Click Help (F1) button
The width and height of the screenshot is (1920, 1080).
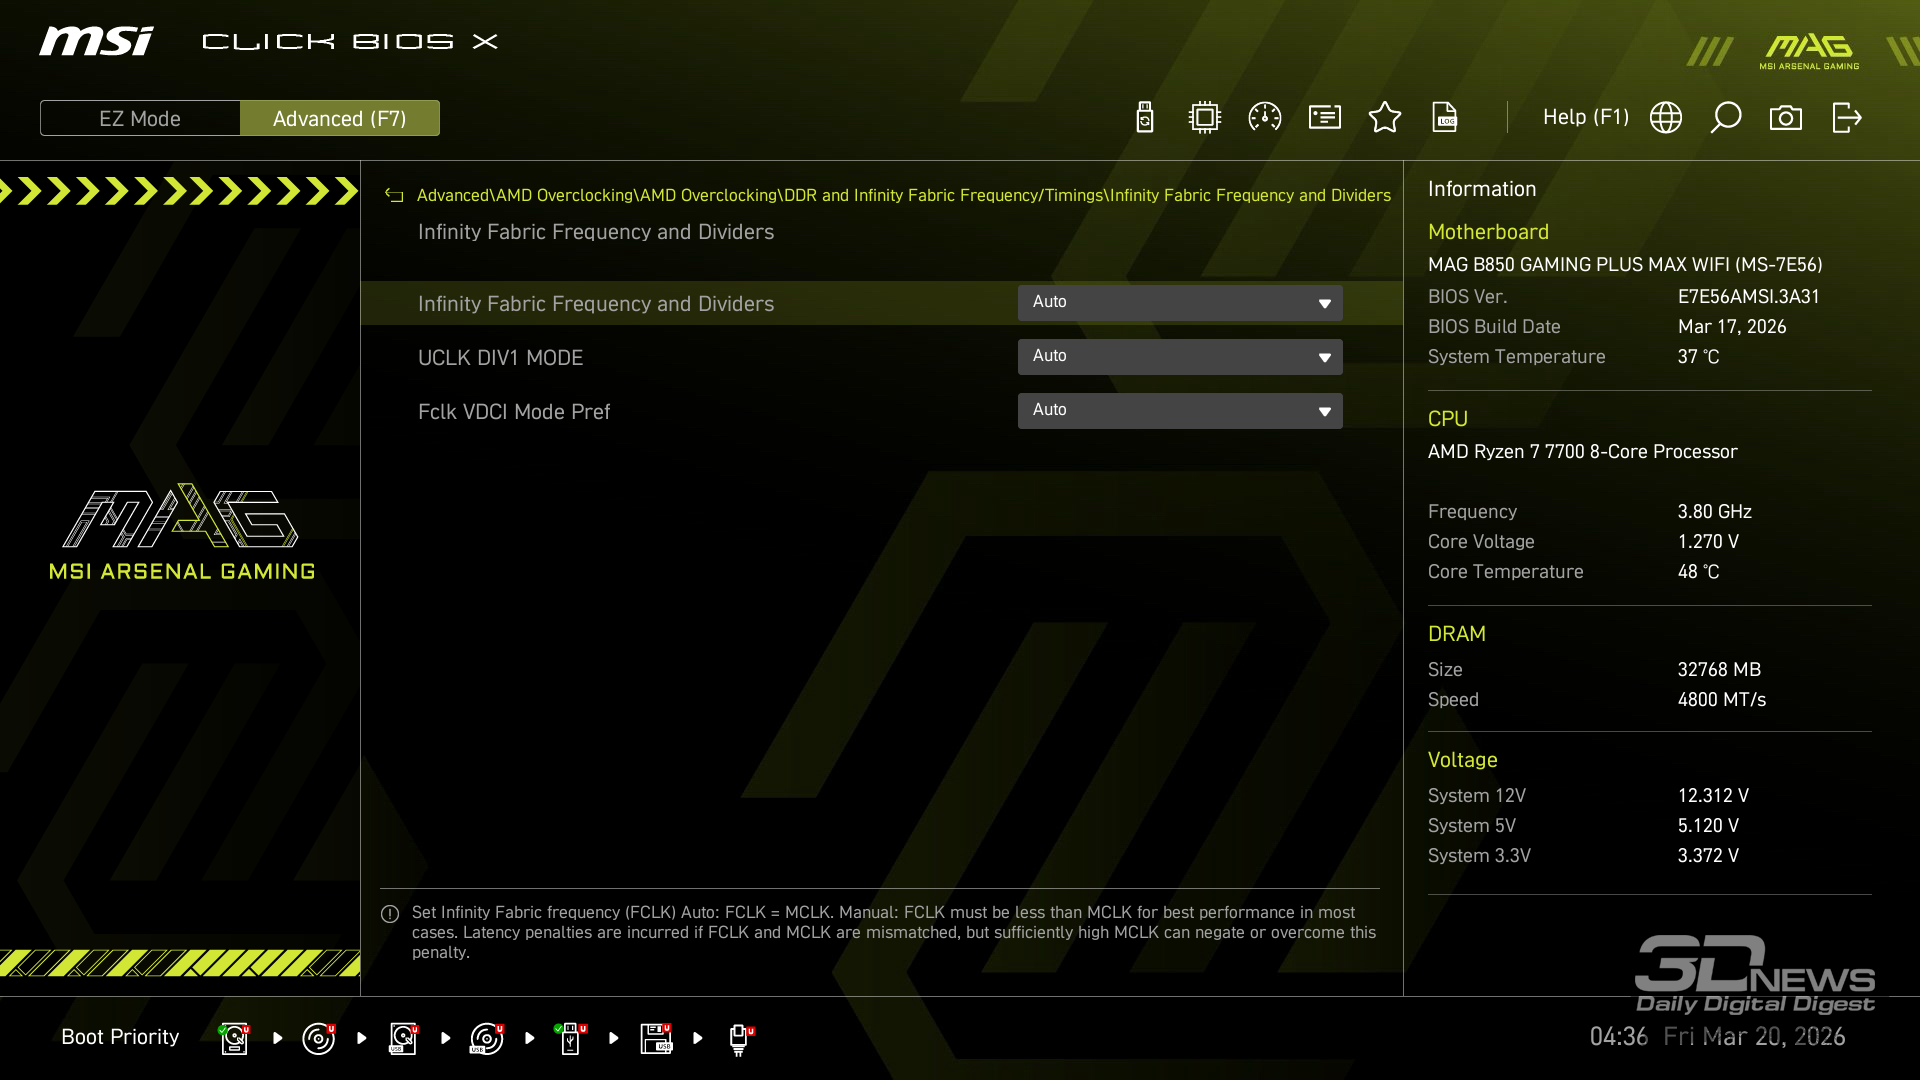pos(1585,118)
